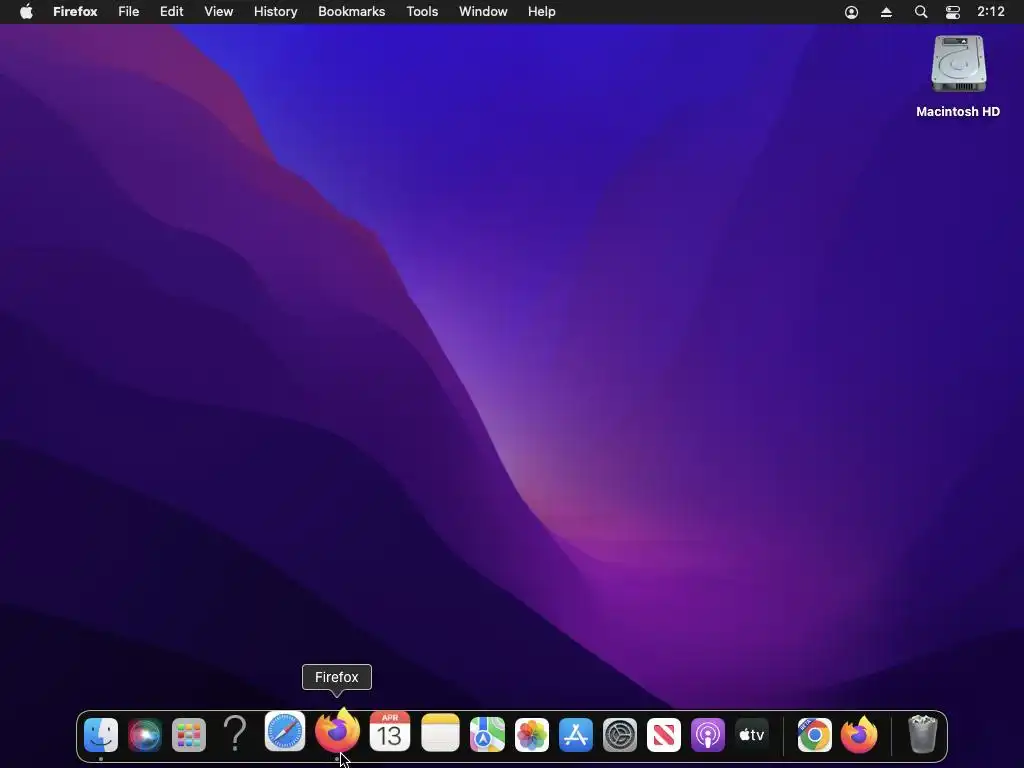
Task: Open the Window menu
Action: coord(483,12)
